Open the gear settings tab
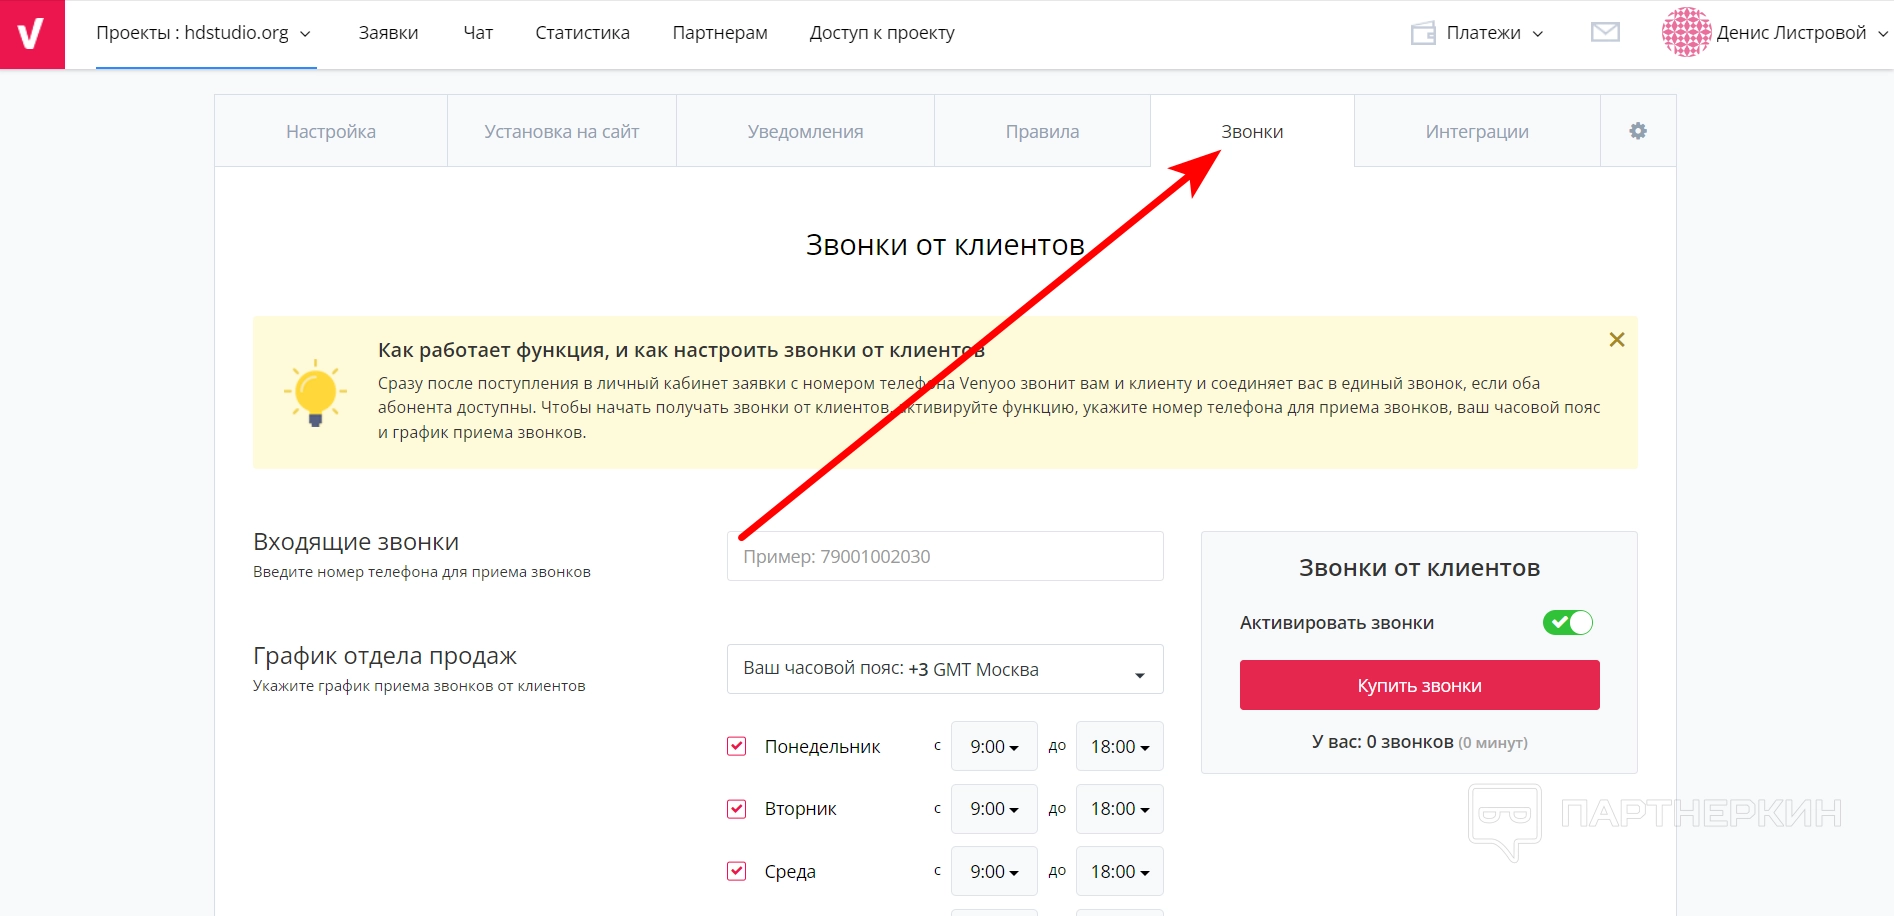Viewport: 1894px width, 916px height. 1637,131
